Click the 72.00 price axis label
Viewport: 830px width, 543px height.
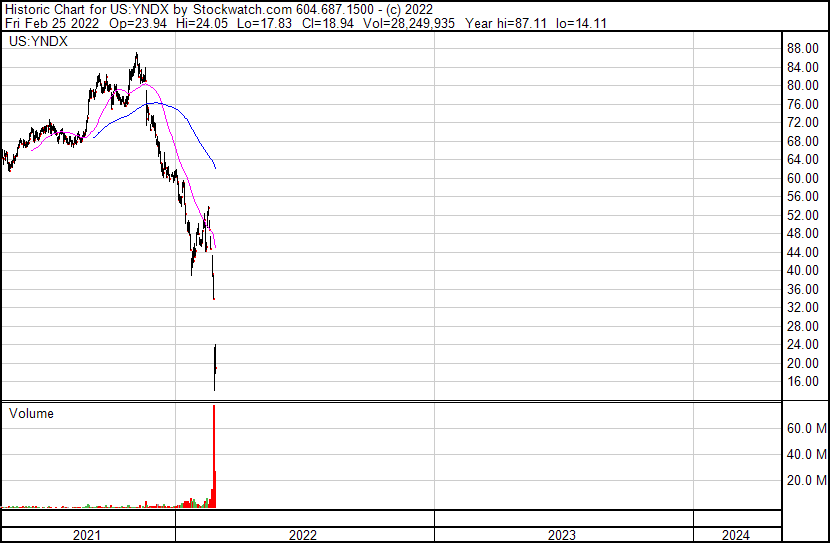pyautogui.click(x=803, y=122)
